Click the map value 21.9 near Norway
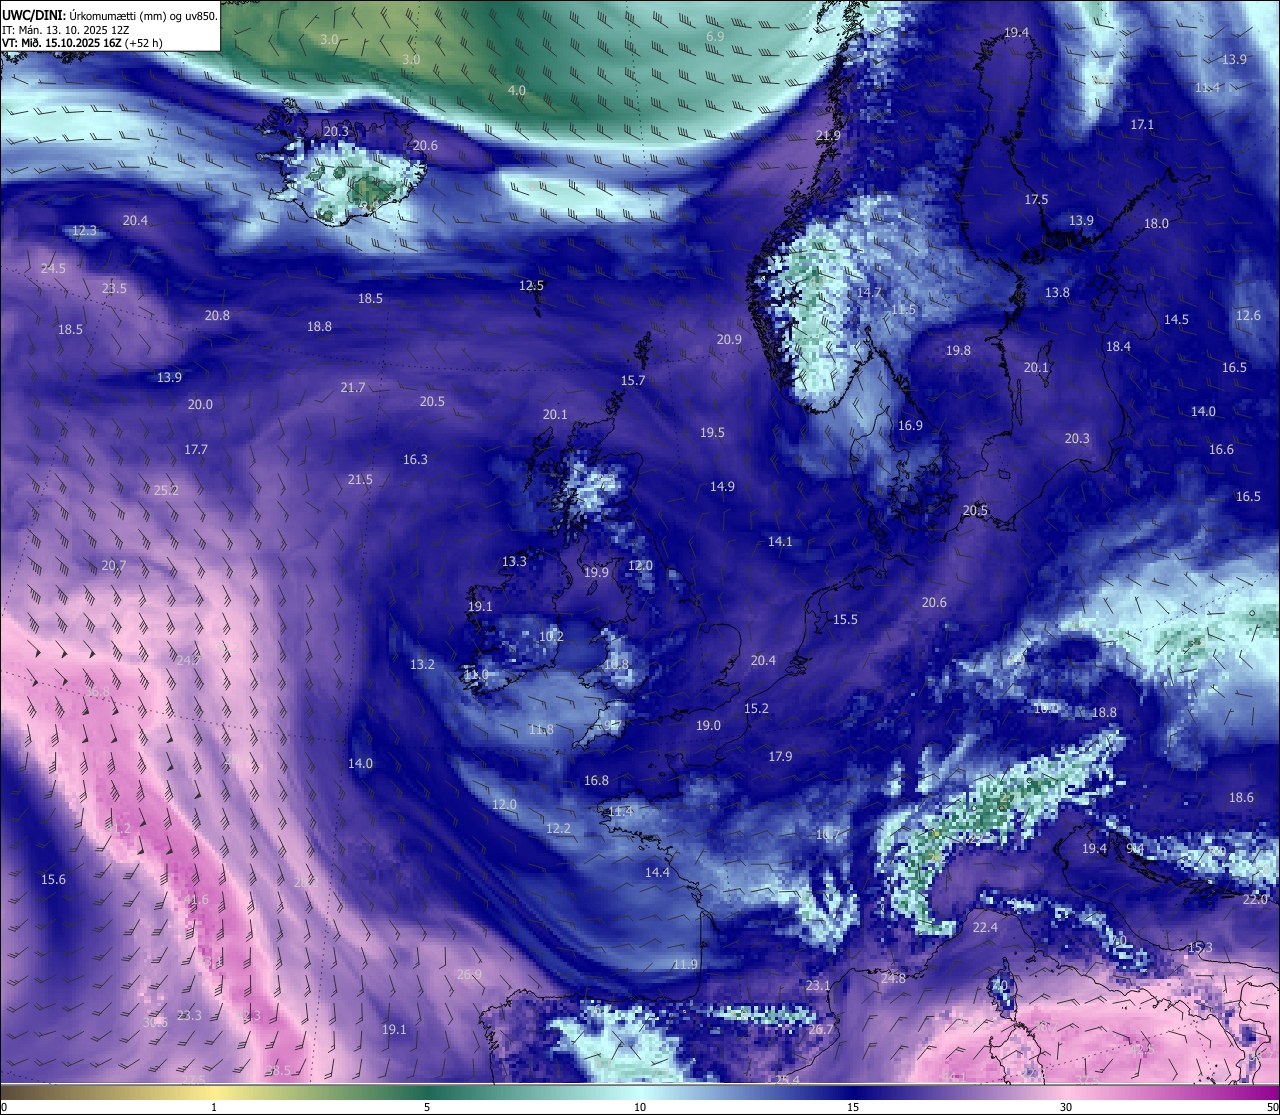 (828, 135)
